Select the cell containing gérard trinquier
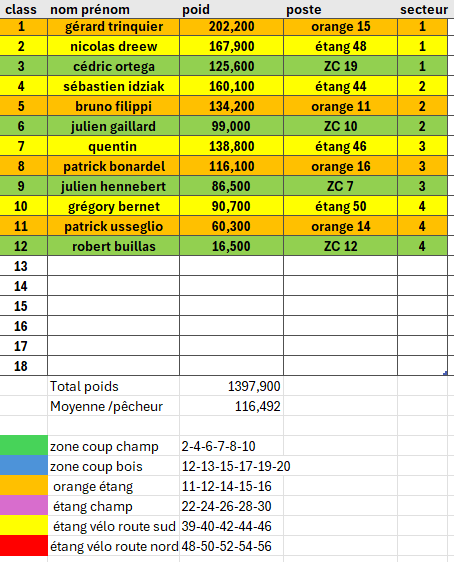 tap(113, 27)
